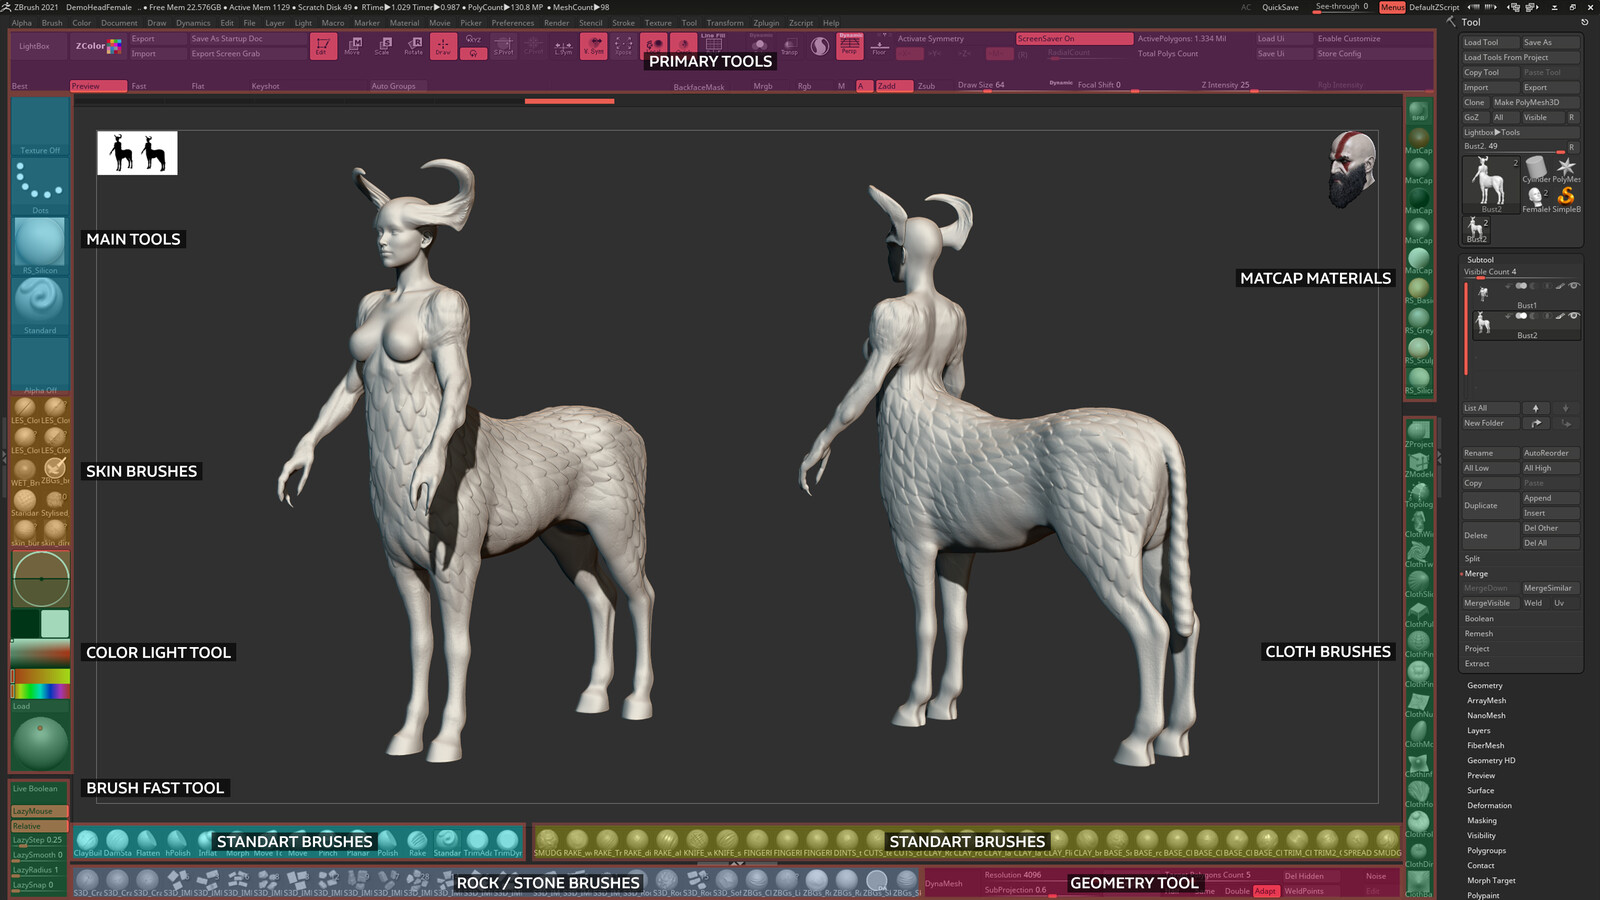Click the S.Pivot icon

[x=503, y=46]
